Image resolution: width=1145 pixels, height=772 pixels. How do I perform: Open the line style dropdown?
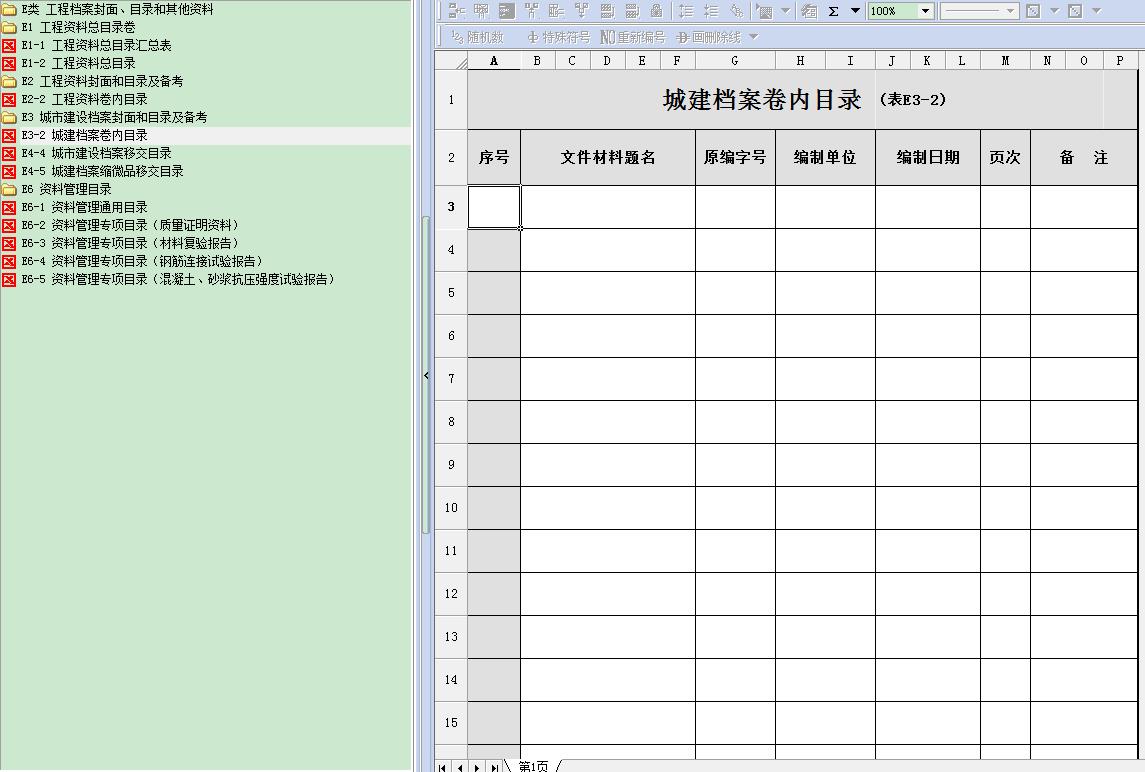pos(1010,11)
